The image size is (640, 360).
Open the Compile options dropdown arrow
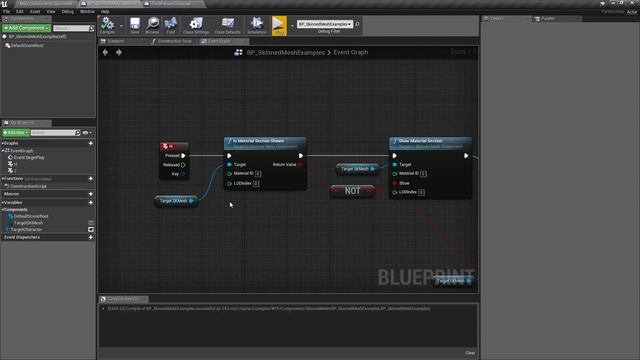pos(121,26)
